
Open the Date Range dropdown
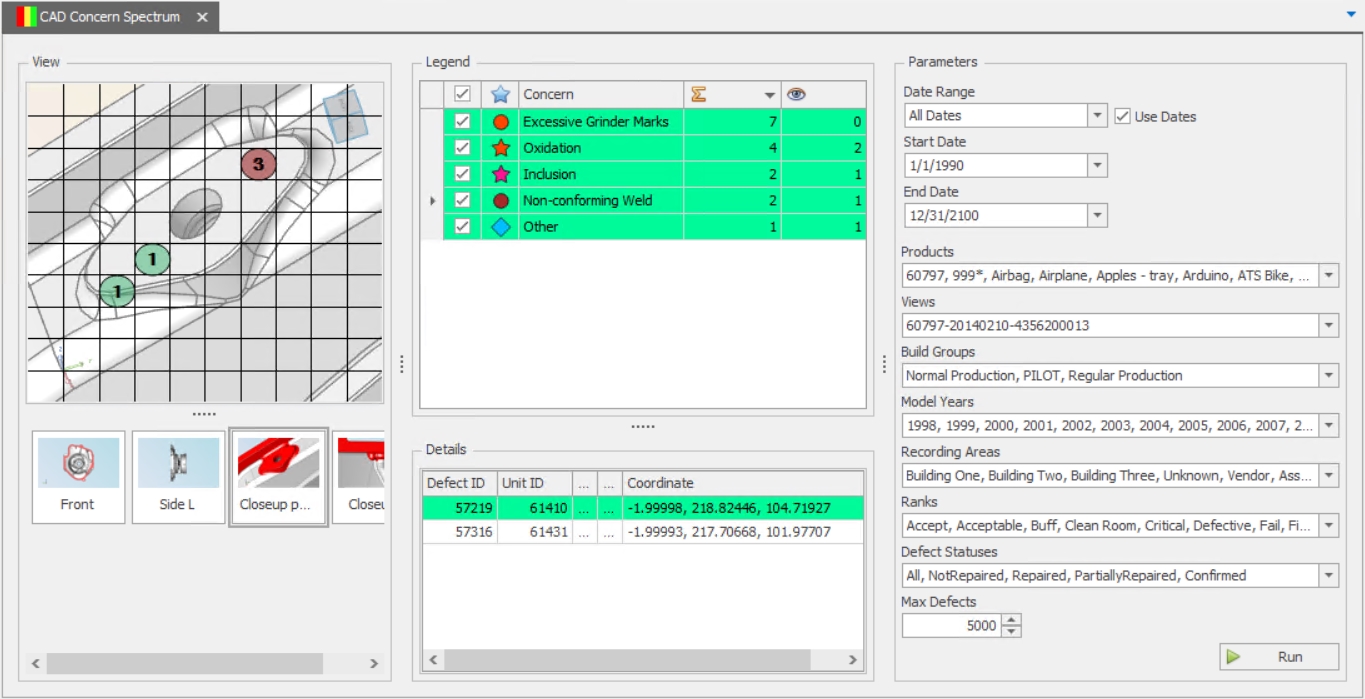[1097, 116]
